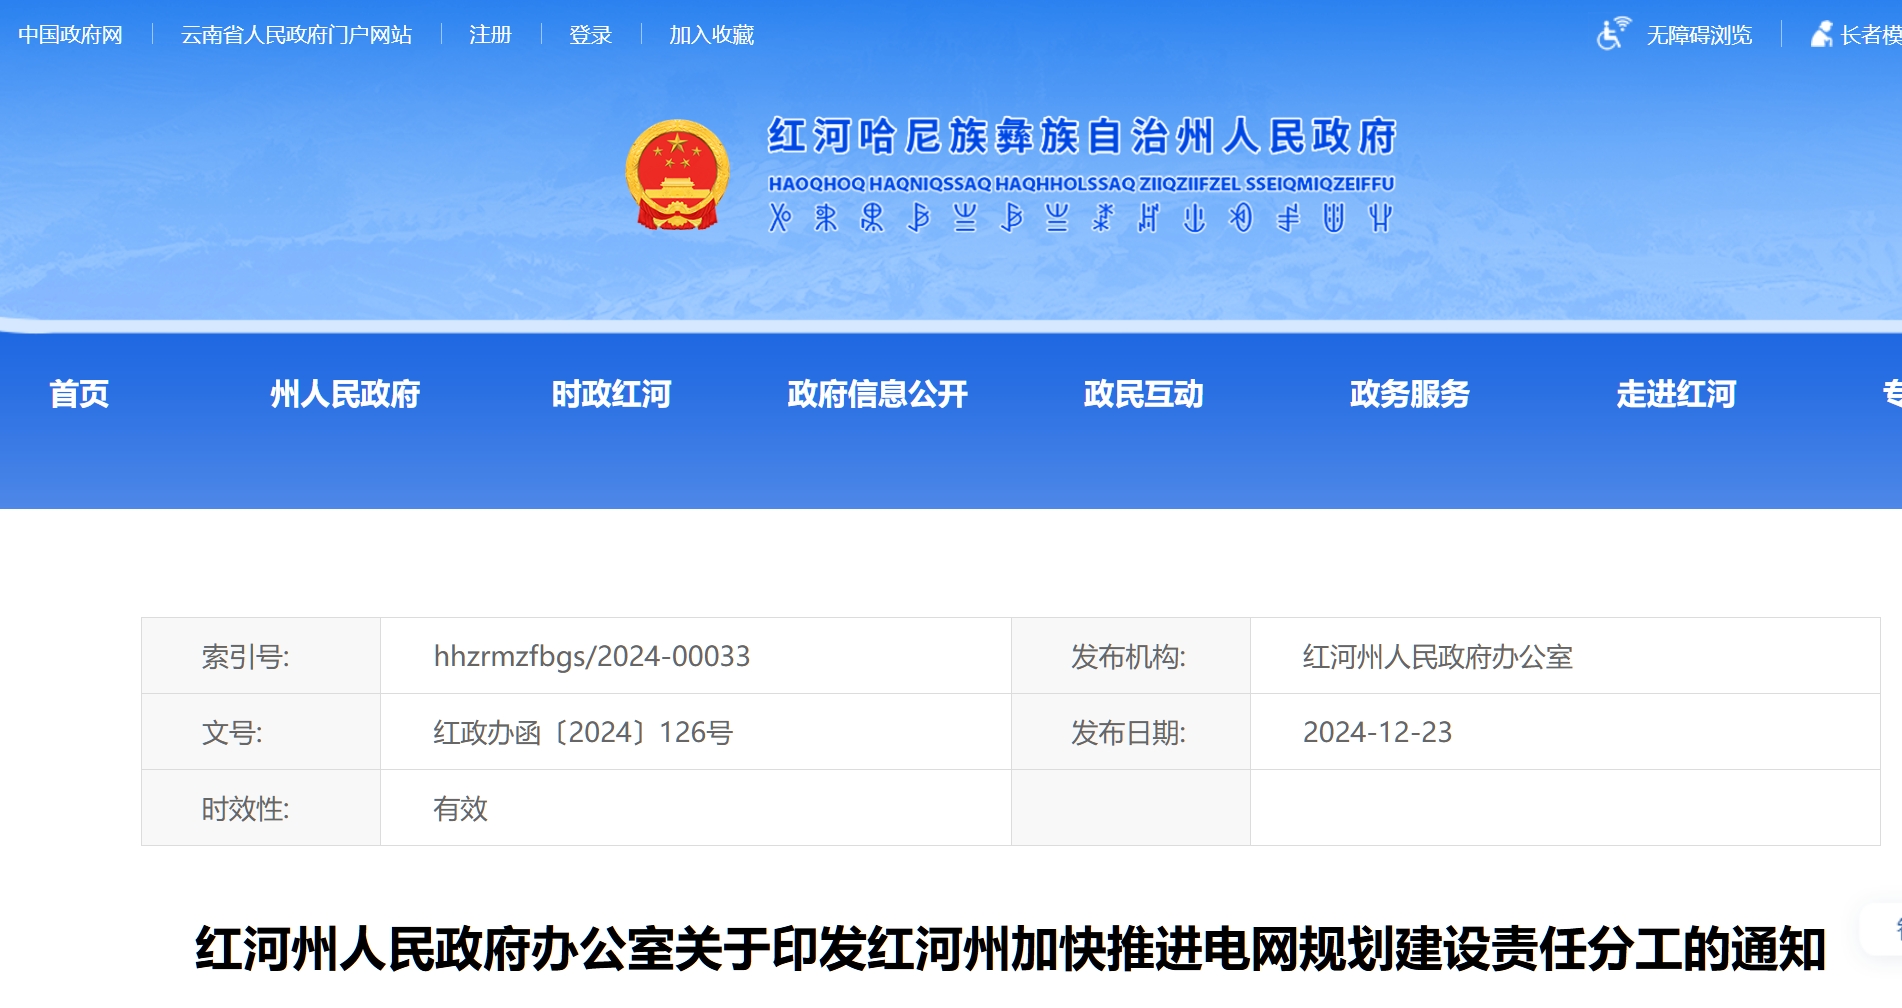Viewport: 1902px width, 1008px height.
Task: Click the 注册 register link
Action: click(x=490, y=35)
